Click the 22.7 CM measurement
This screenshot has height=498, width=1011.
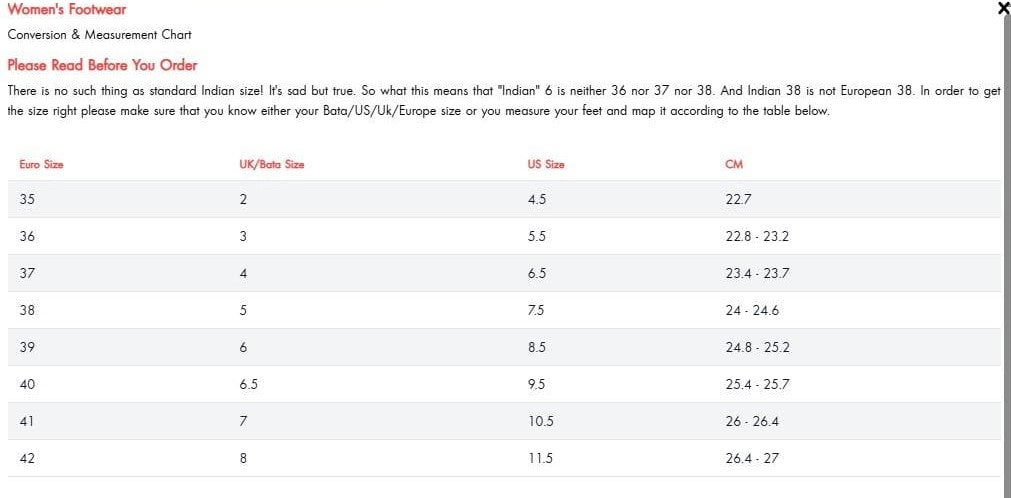(739, 199)
